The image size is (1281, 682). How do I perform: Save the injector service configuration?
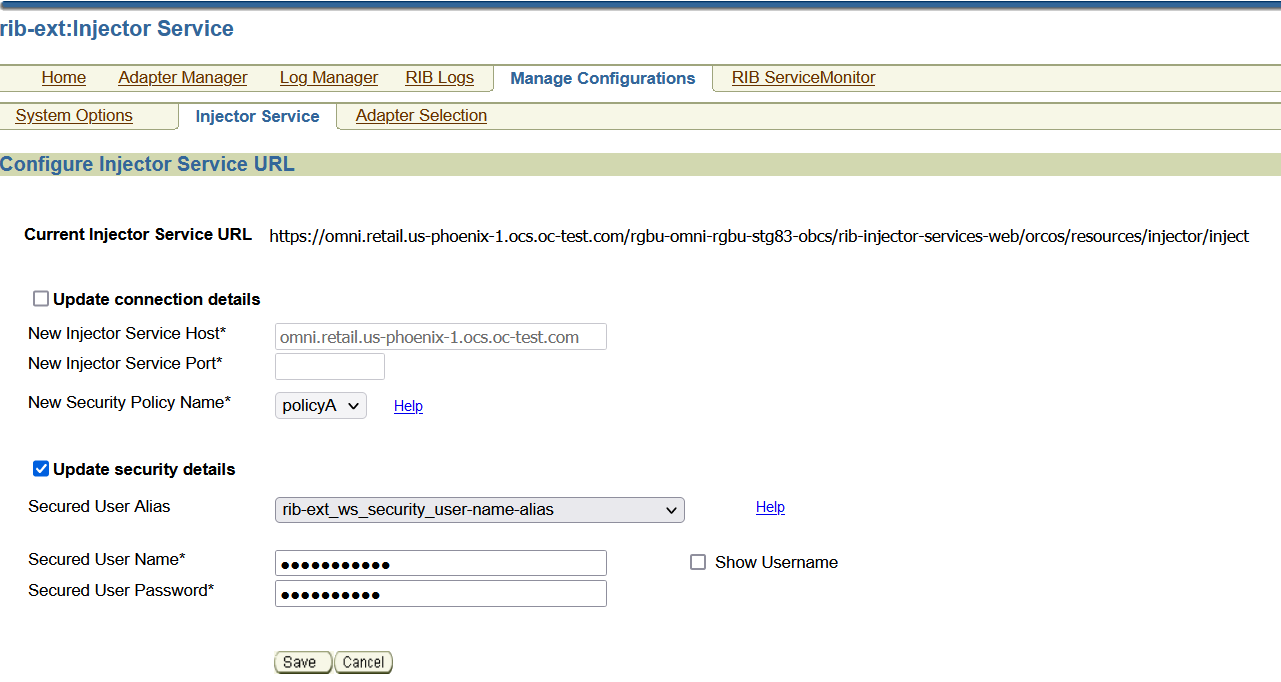(x=302, y=661)
